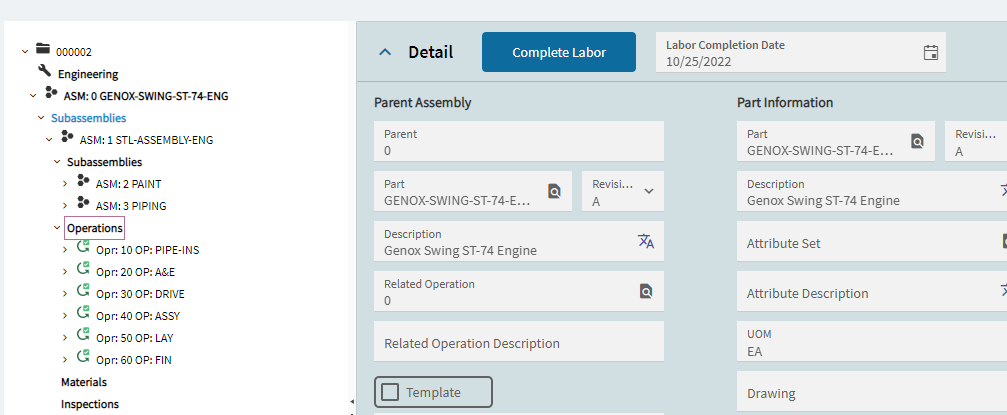The width and height of the screenshot is (1007, 415).
Task: Open the blue Subassemblies link
Action: click(x=88, y=118)
